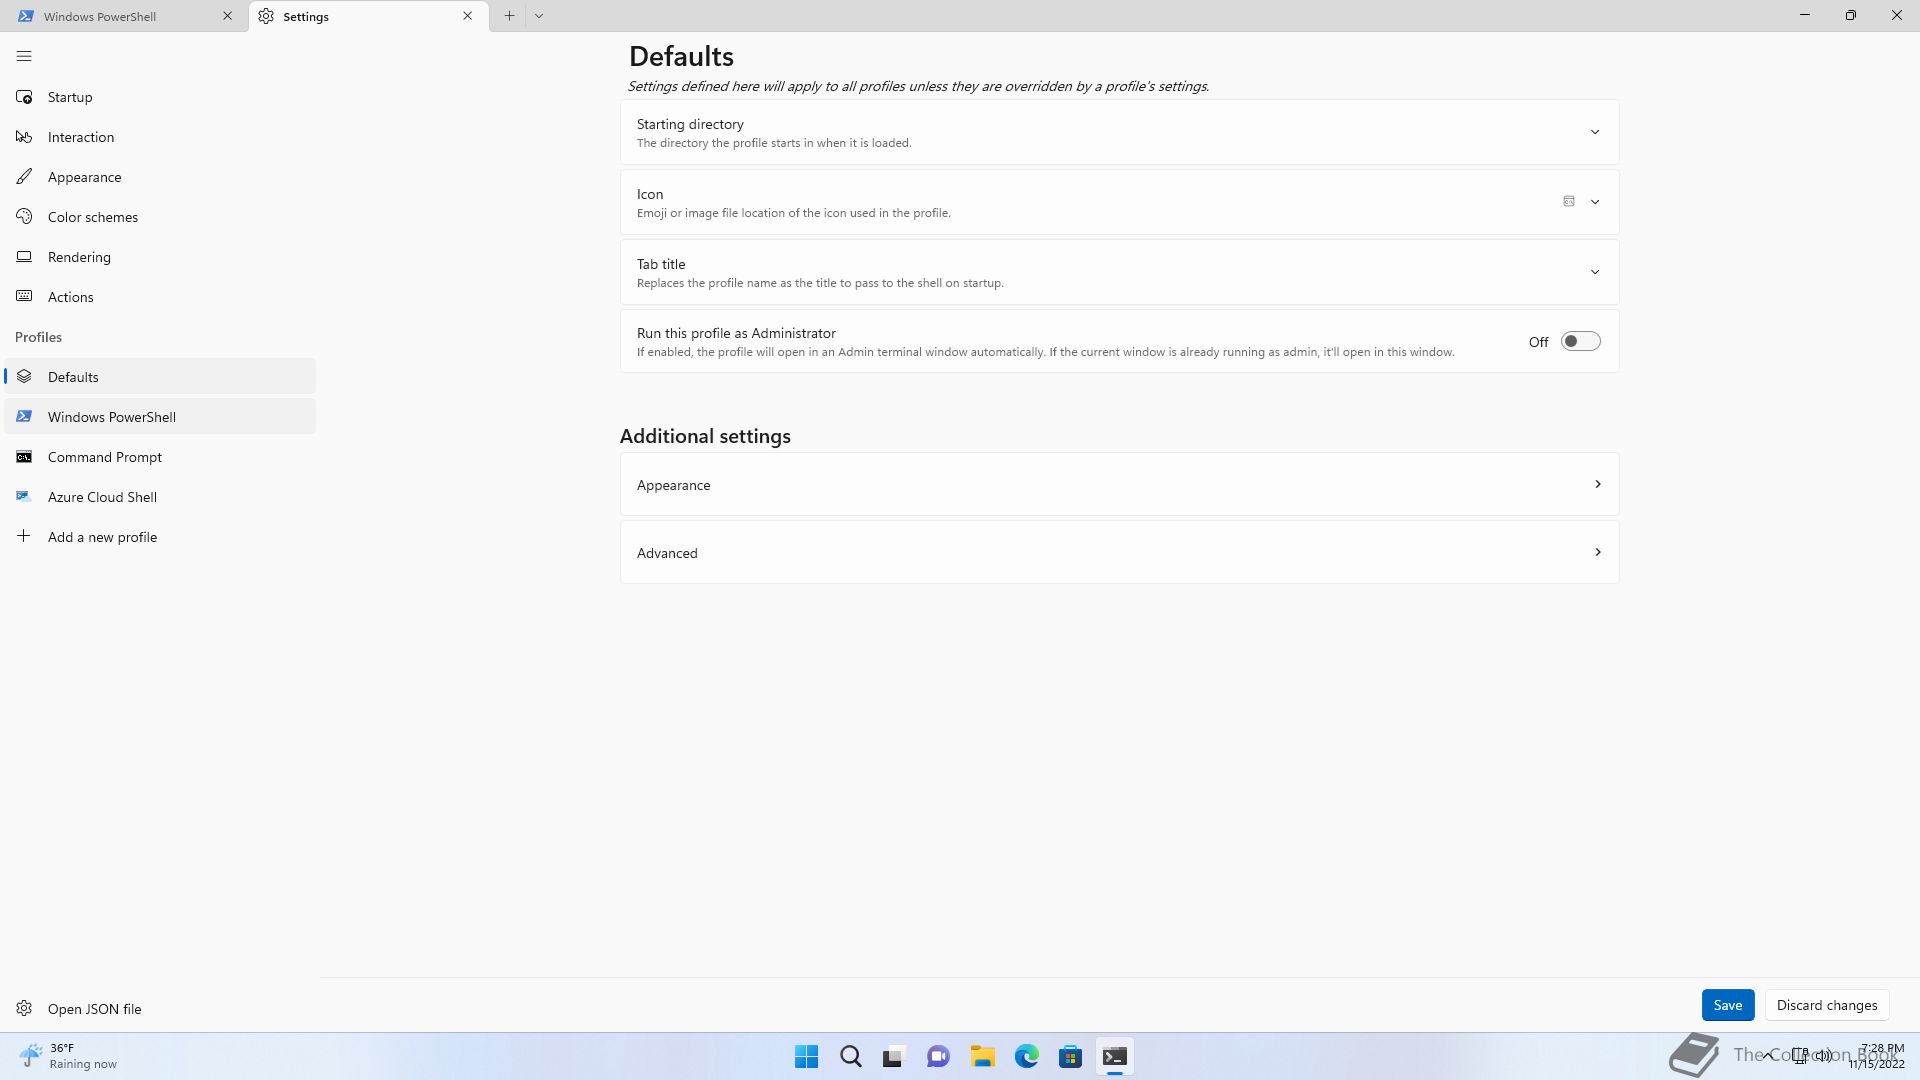Click the Appearance brush icon
Viewport: 1920px width, 1080px height.
point(24,177)
